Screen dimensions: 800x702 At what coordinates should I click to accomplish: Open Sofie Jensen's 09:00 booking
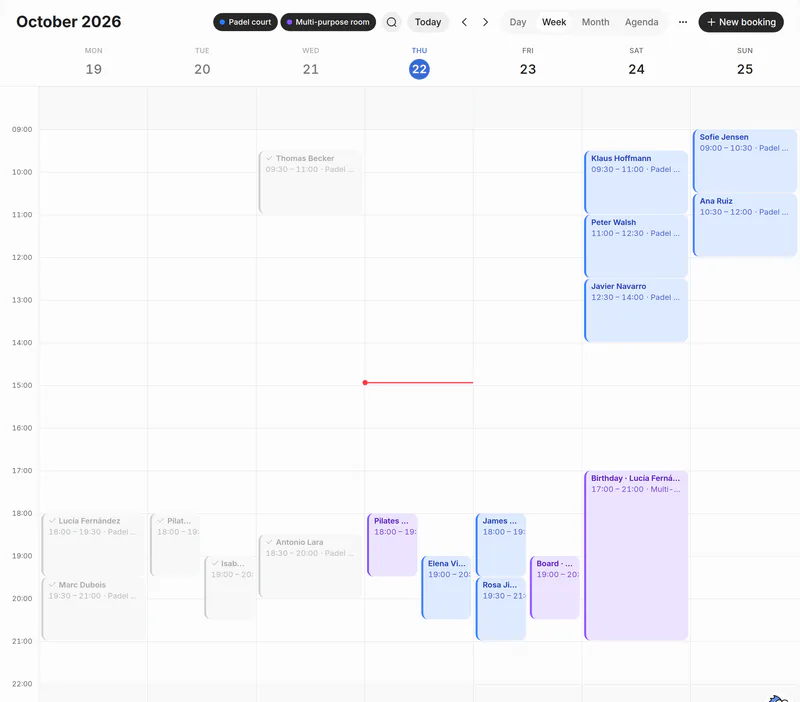[x=745, y=161]
